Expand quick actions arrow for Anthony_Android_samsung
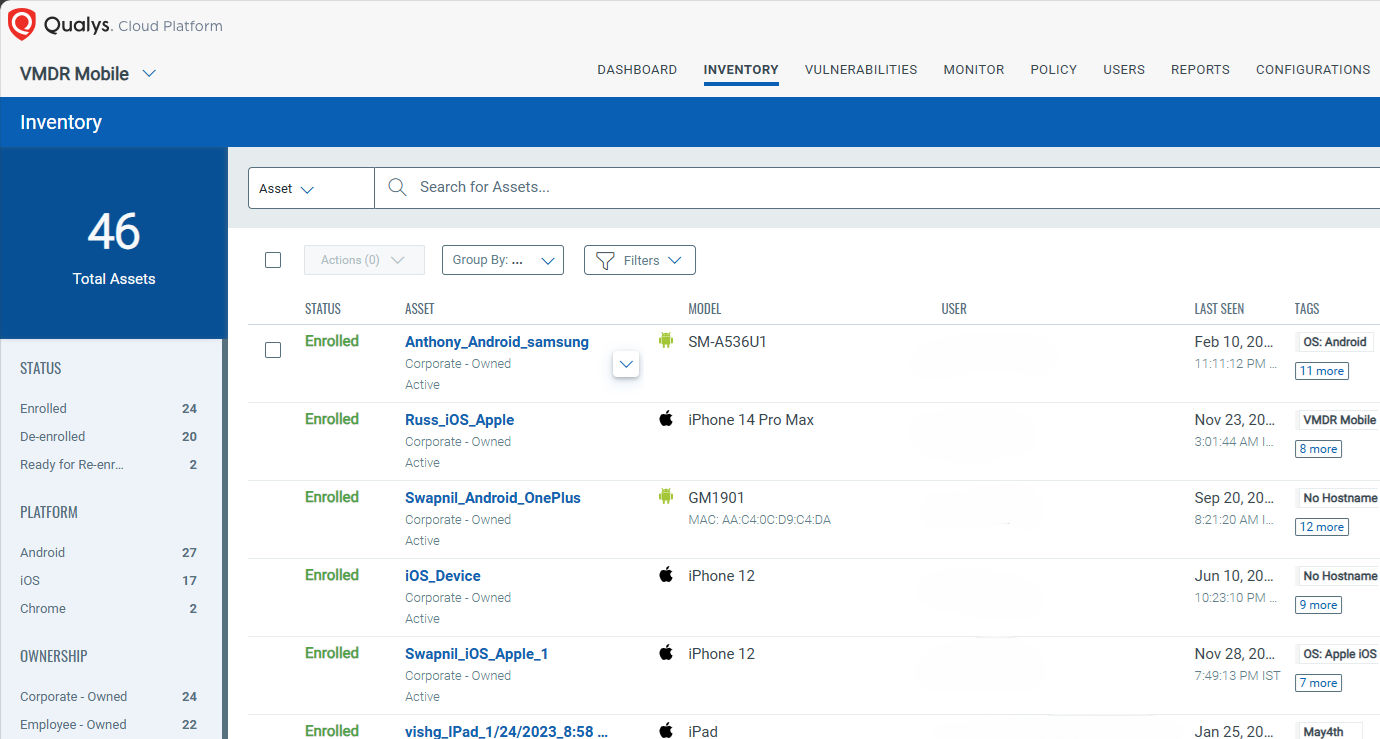This screenshot has height=739, width=1380. point(626,365)
